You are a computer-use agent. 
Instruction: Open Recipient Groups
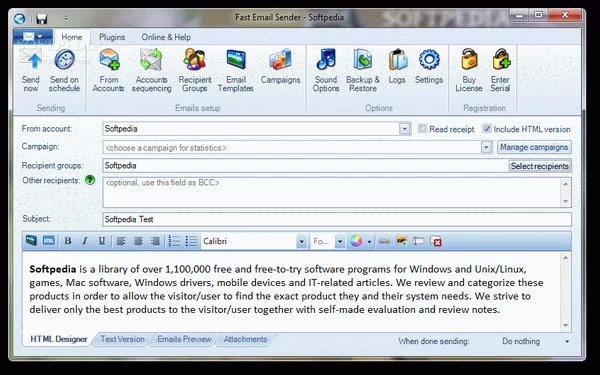(195, 70)
